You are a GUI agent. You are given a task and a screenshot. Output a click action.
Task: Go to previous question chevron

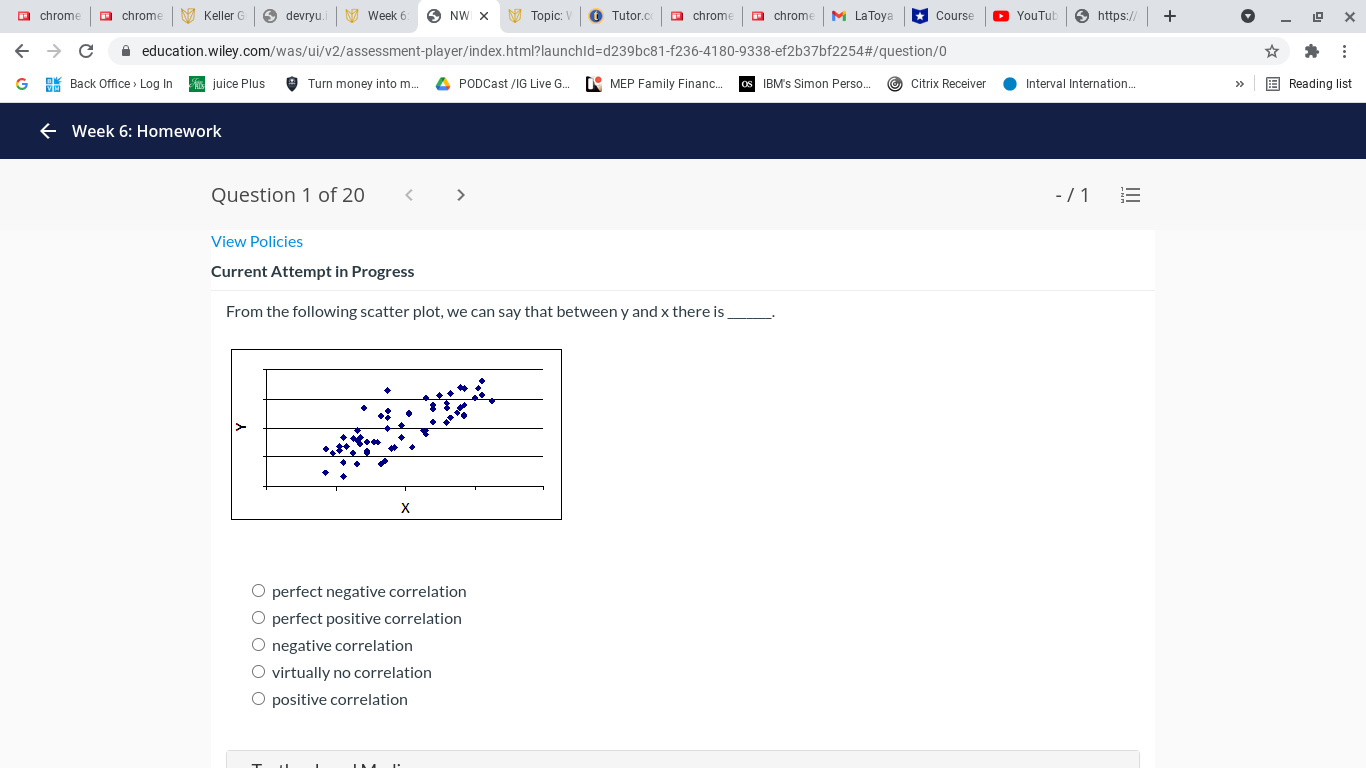coord(409,195)
